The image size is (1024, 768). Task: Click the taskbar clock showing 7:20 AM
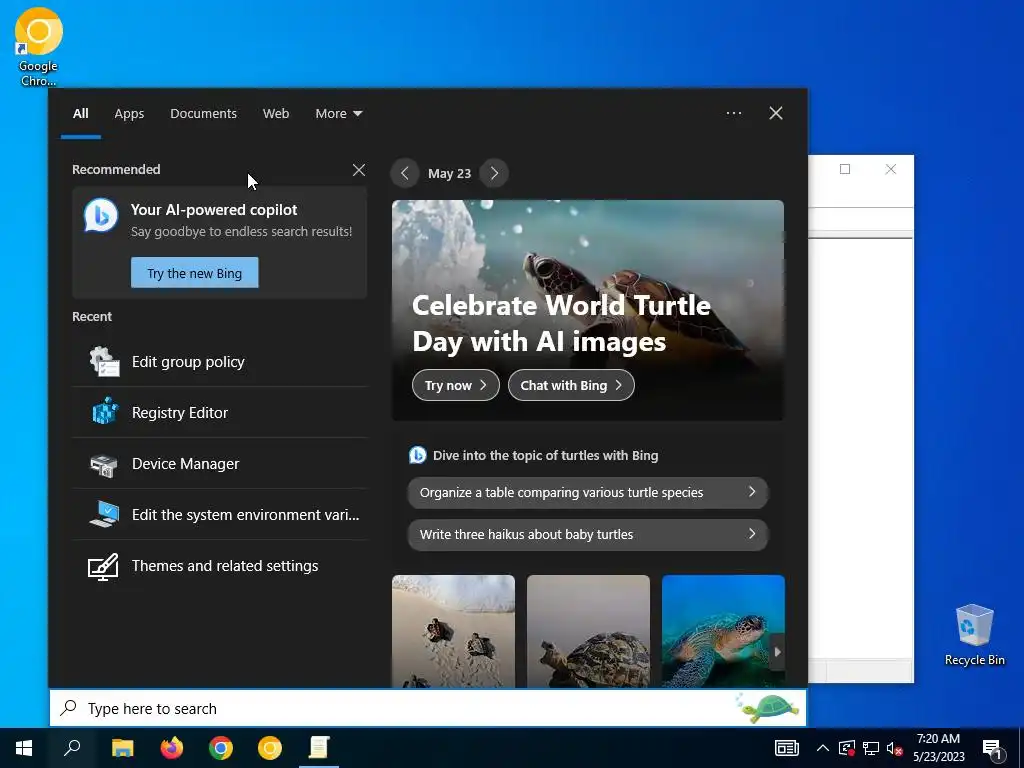point(938,748)
